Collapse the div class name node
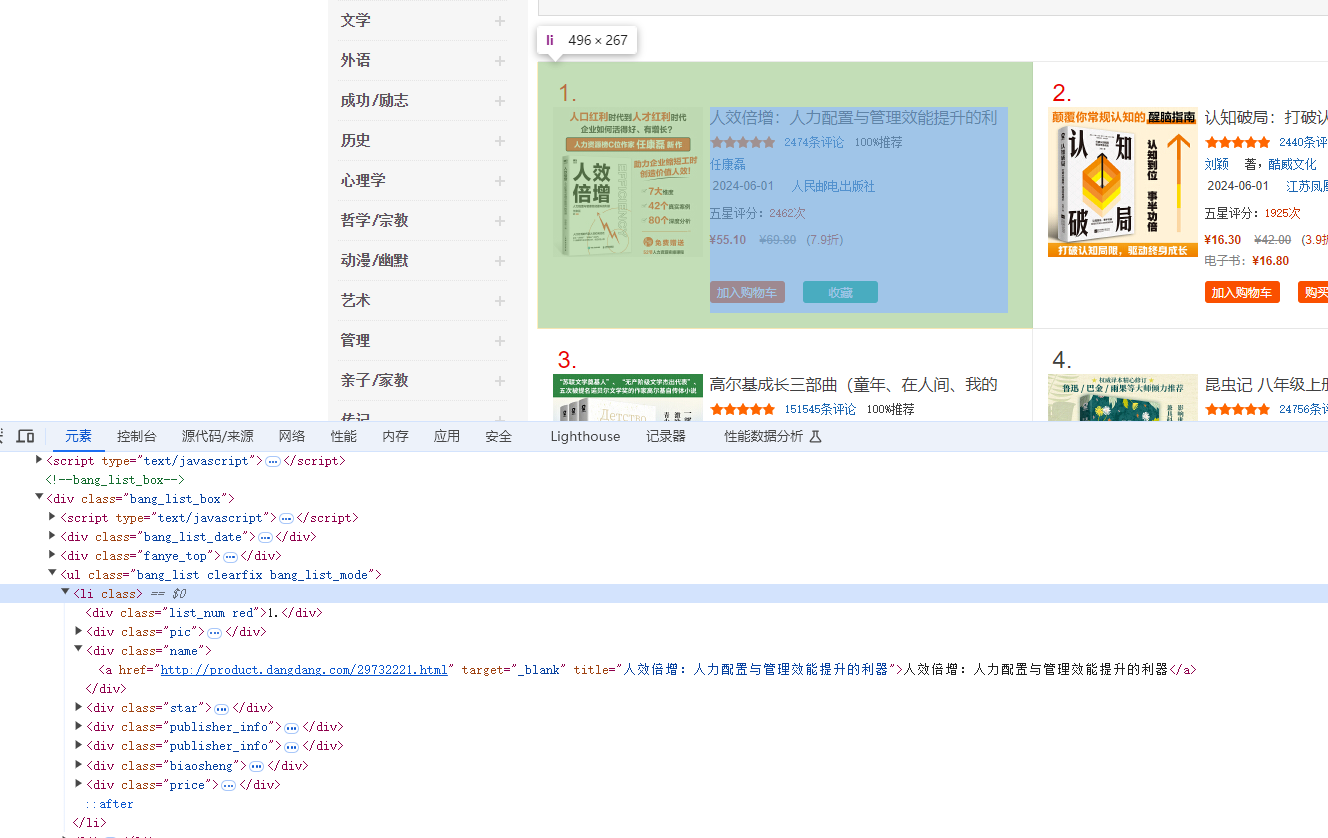The image size is (1328, 838). tap(79, 650)
